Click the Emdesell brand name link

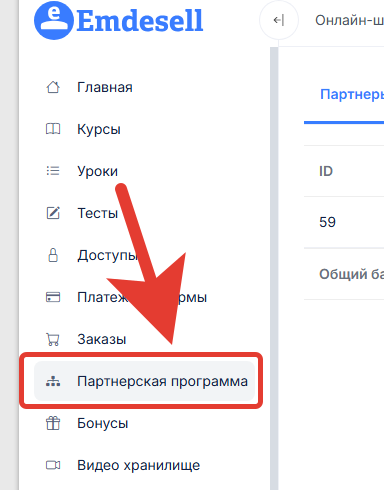pos(140,20)
